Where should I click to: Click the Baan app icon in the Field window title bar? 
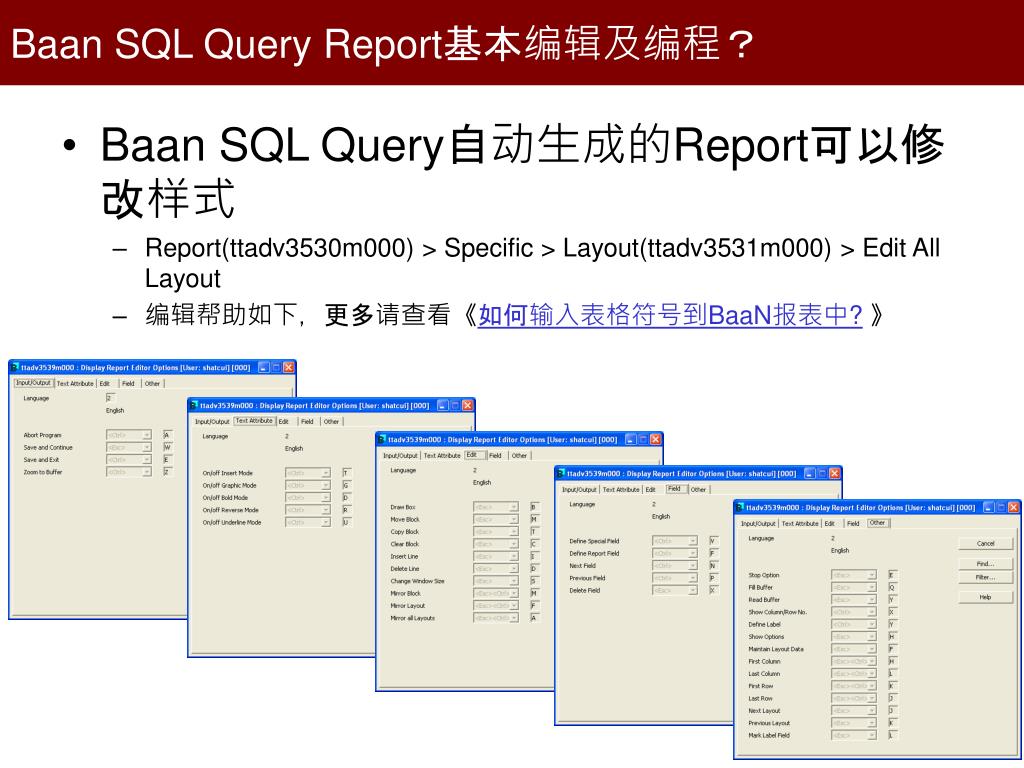click(x=561, y=473)
